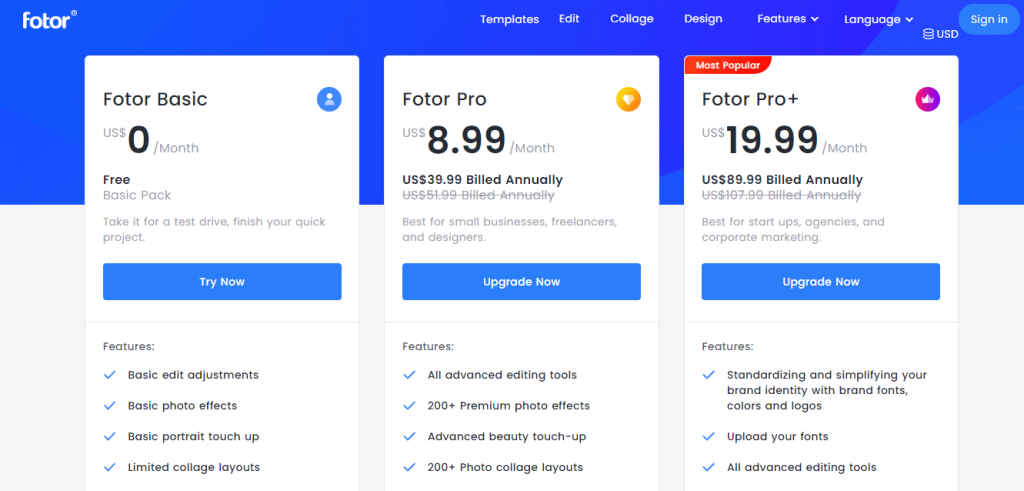Select Edit in the navigation bar
Viewport: 1024px width, 491px height.
point(569,19)
